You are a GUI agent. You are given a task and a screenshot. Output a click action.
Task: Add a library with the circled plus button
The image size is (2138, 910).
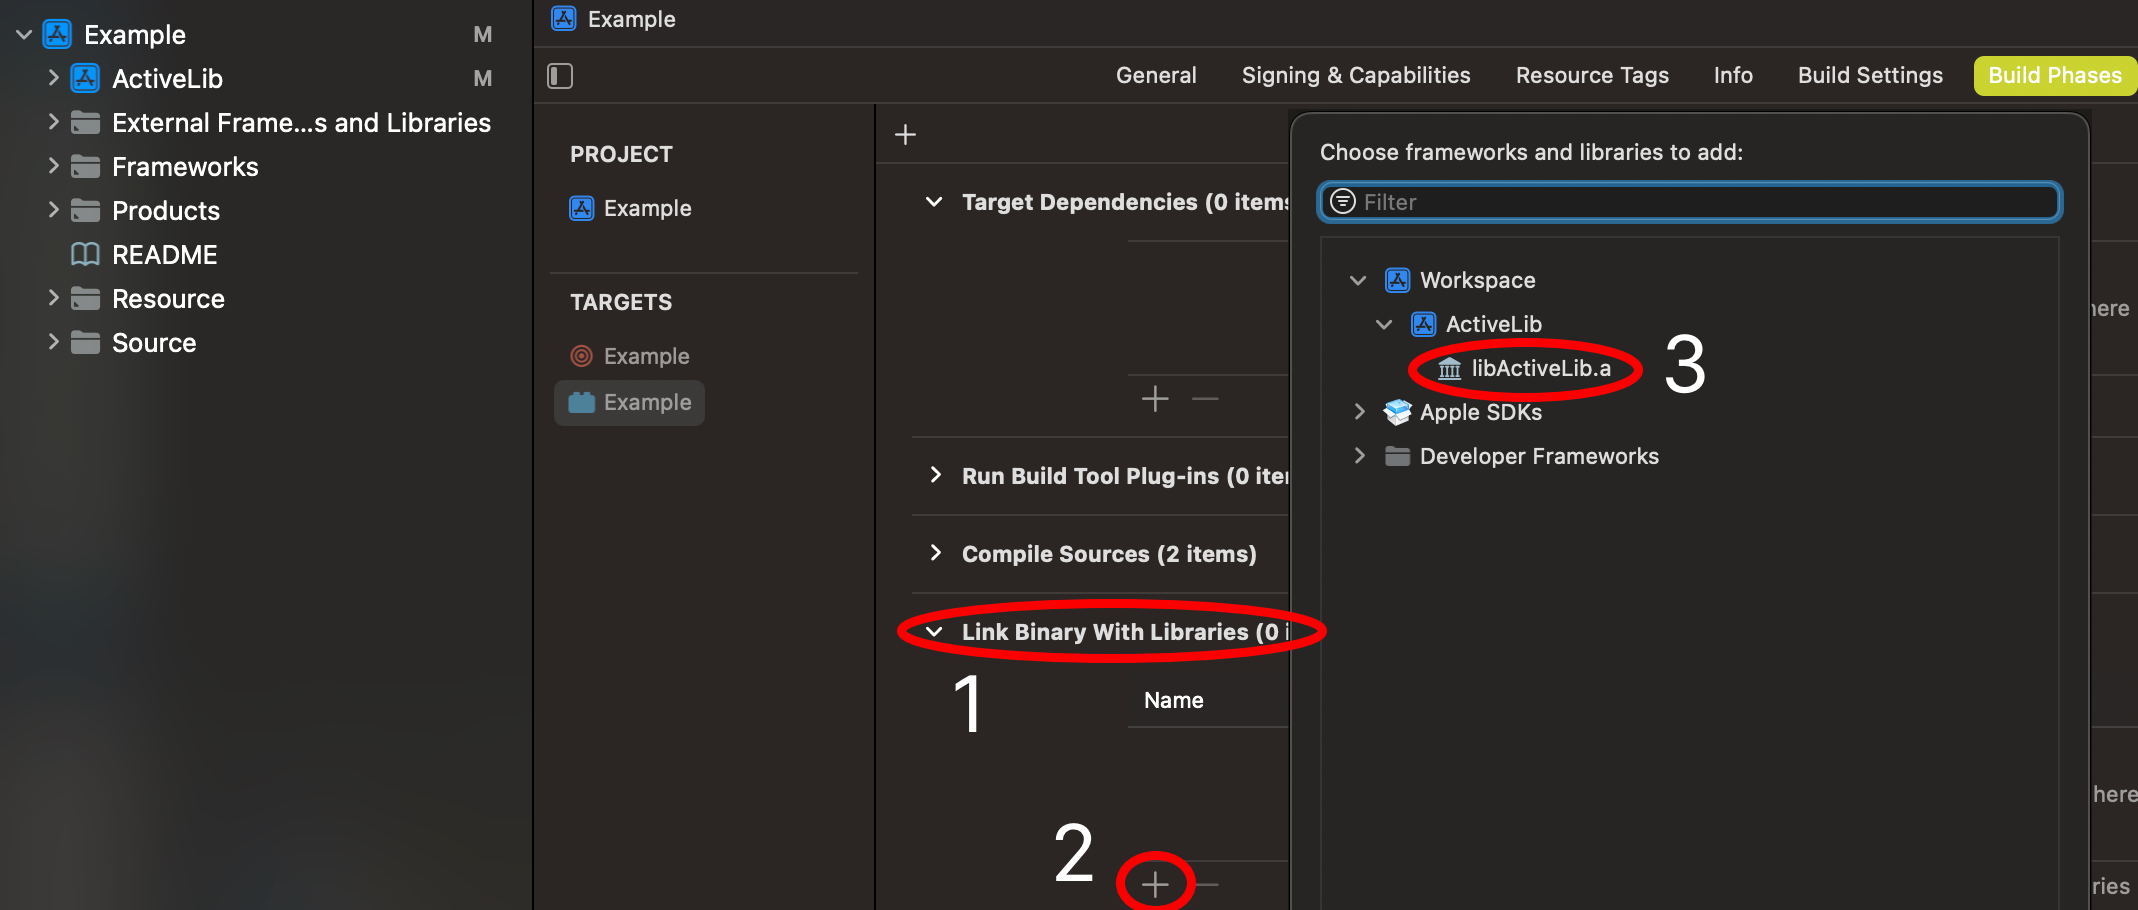click(1155, 884)
